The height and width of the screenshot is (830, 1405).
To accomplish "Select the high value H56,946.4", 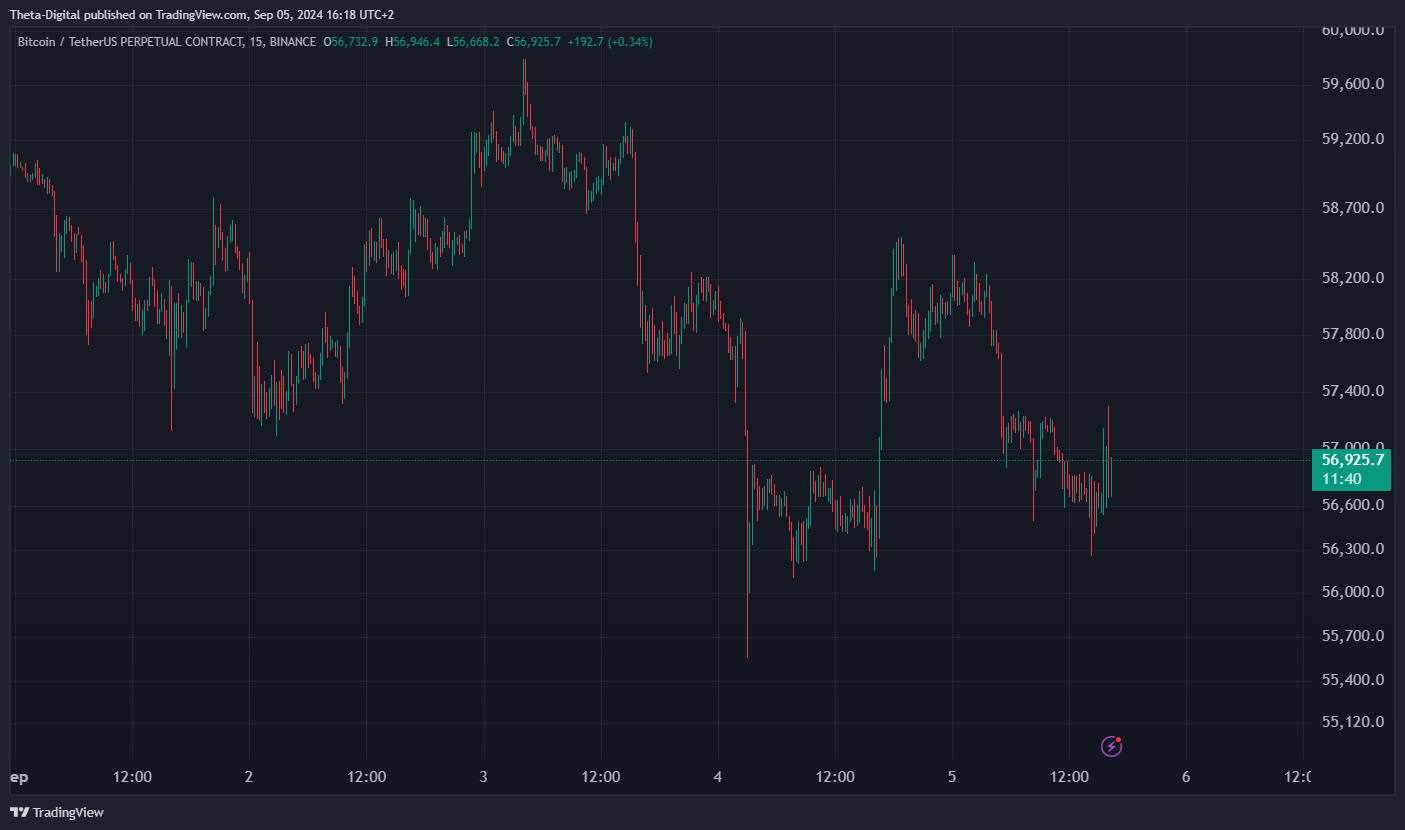I will pyautogui.click(x=413, y=42).
